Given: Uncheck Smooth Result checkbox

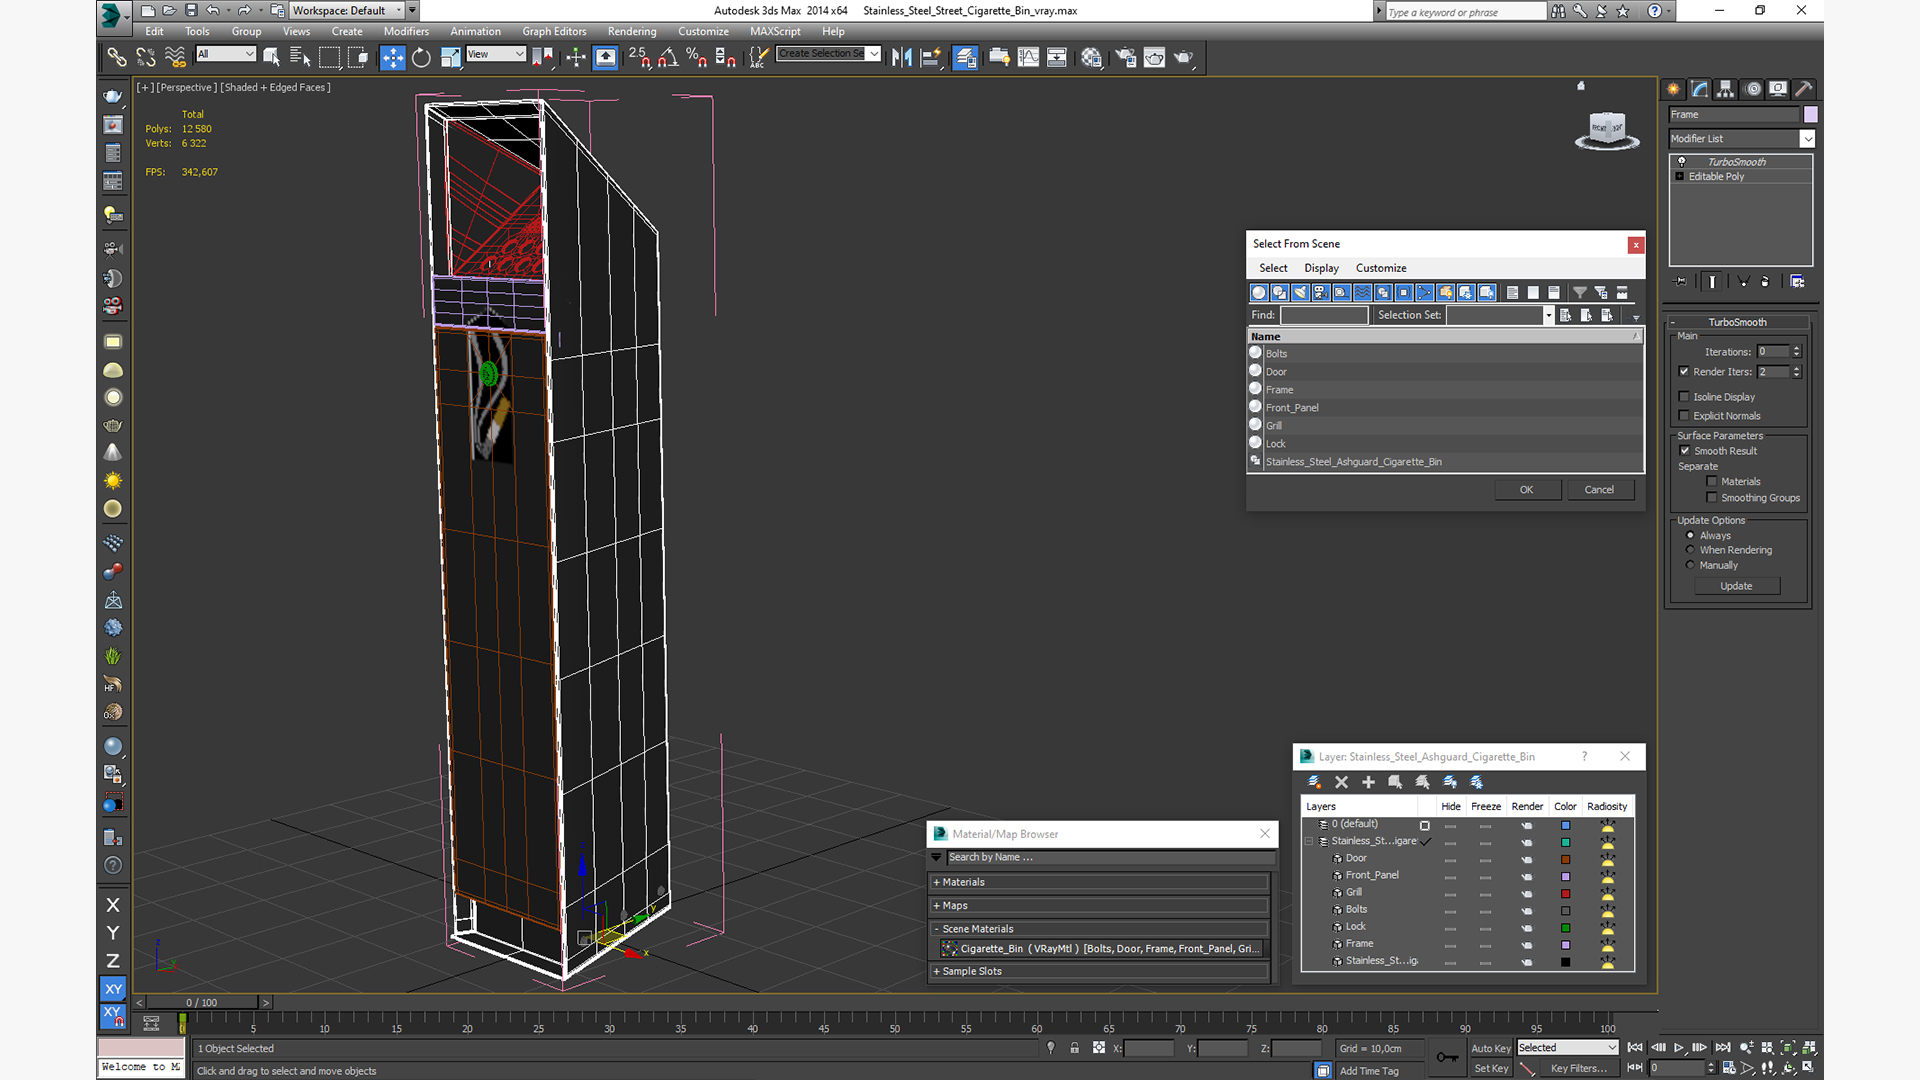Looking at the screenshot, I should coord(1685,451).
